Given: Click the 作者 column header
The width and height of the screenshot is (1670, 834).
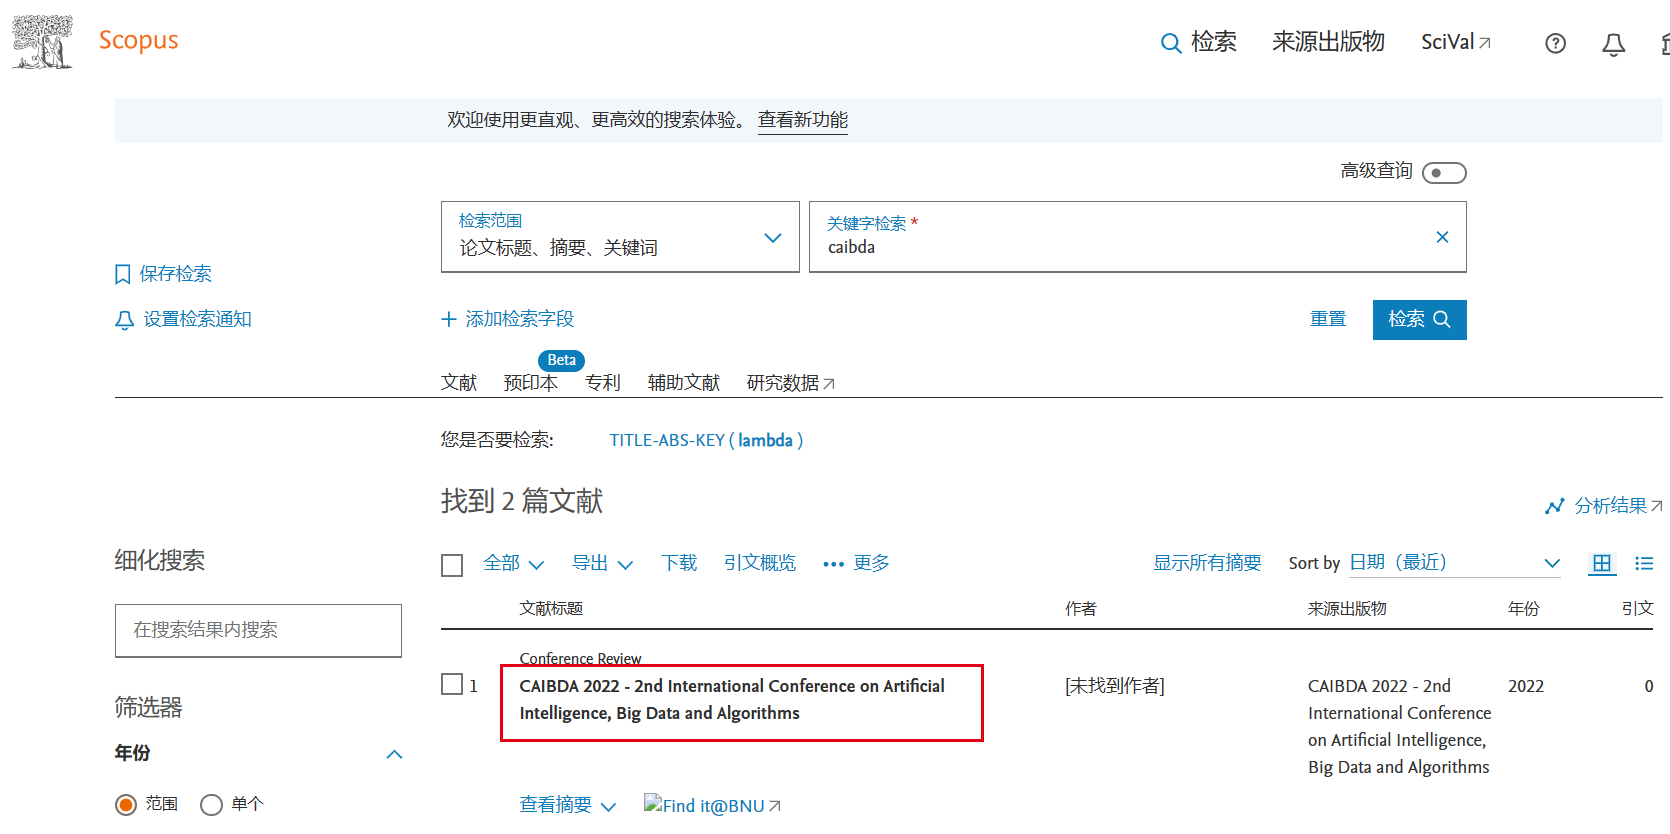Looking at the screenshot, I should tap(1081, 608).
